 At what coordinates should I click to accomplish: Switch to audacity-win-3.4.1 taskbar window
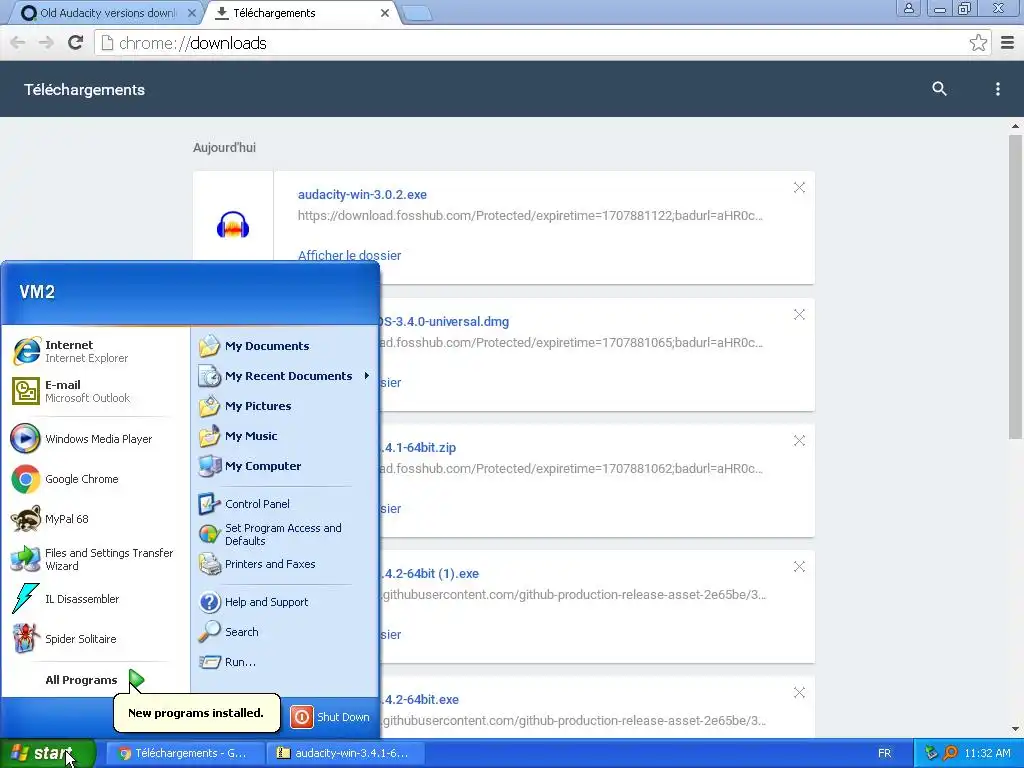coord(346,753)
